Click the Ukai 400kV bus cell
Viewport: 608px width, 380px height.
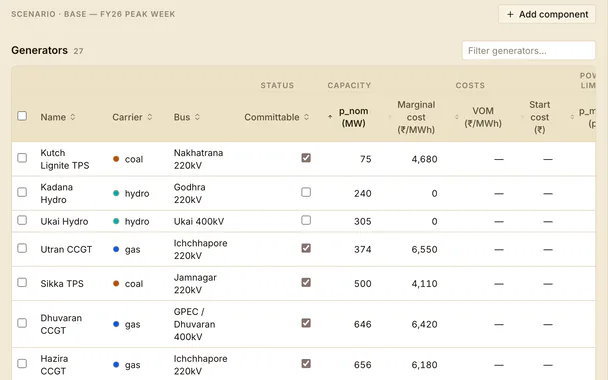pos(199,221)
